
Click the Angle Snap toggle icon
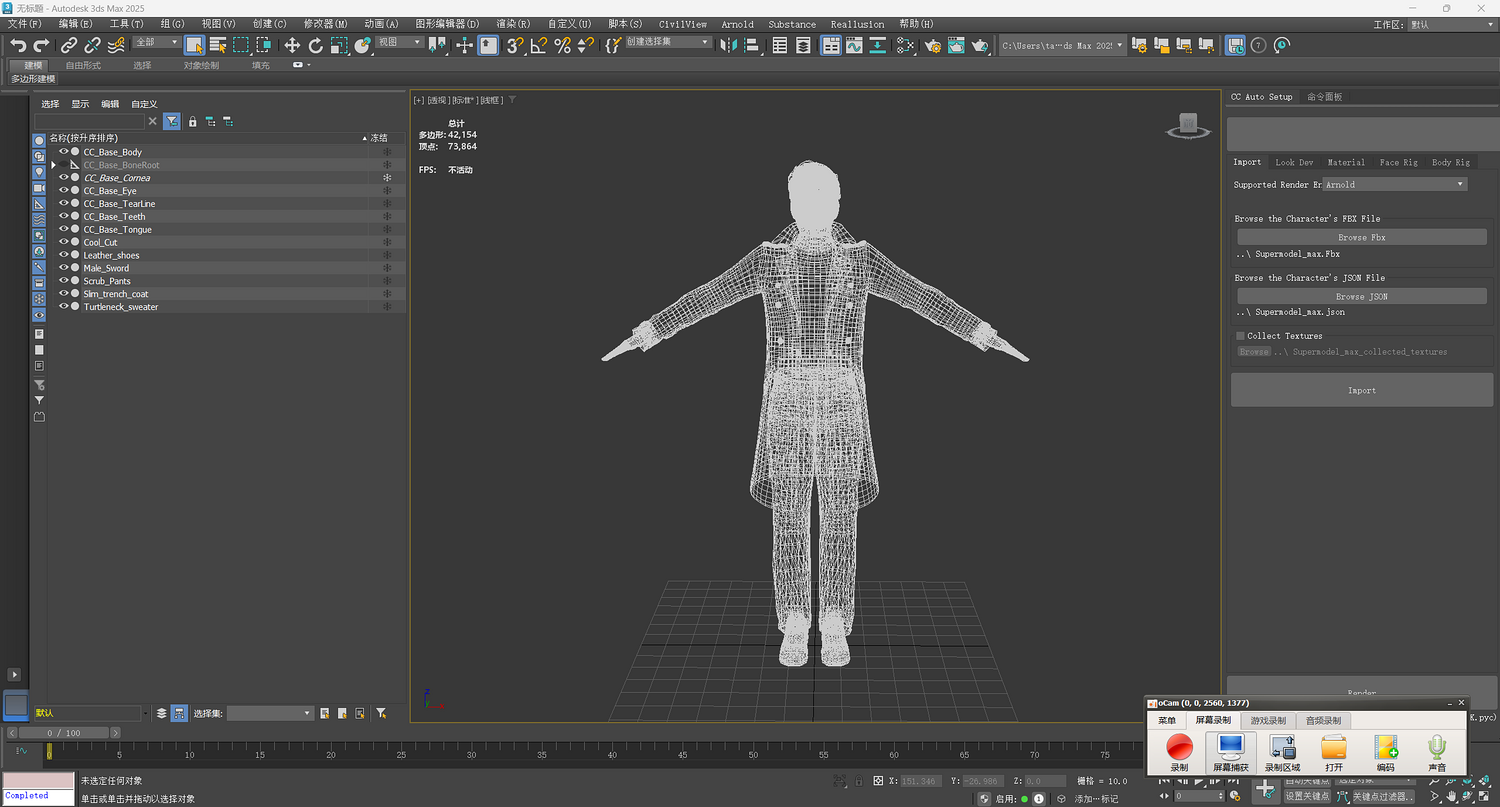tap(539, 45)
